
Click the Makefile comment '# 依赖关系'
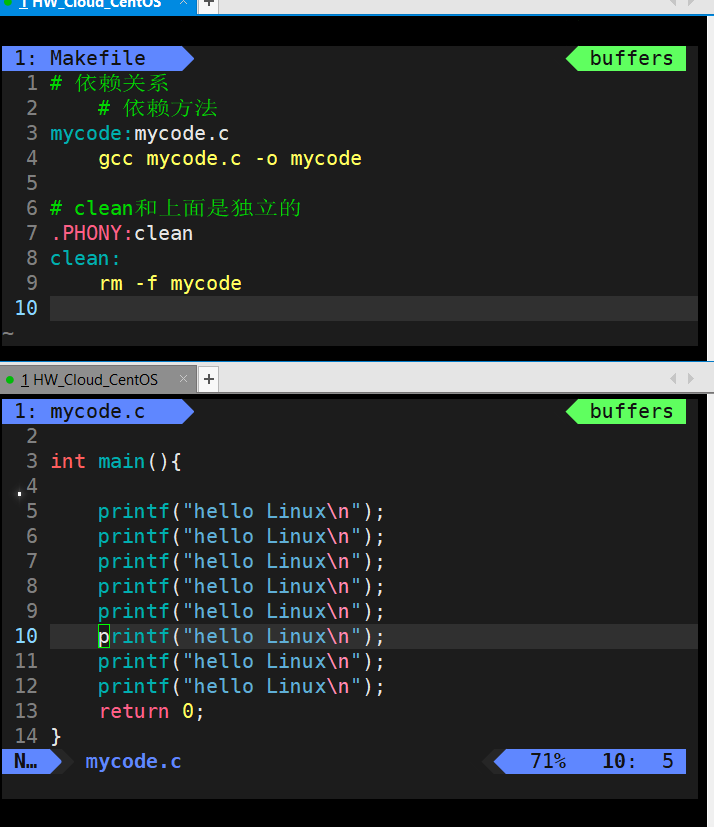point(109,83)
